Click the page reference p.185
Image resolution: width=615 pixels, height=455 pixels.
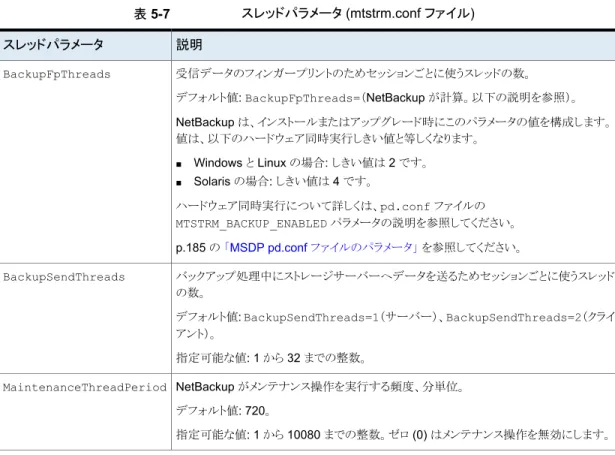191,248
